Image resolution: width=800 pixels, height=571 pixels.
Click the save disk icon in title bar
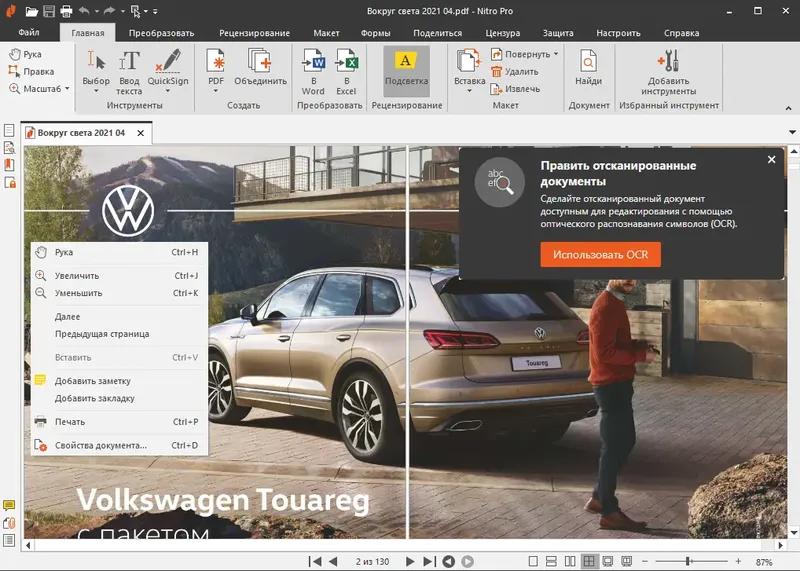click(x=49, y=11)
